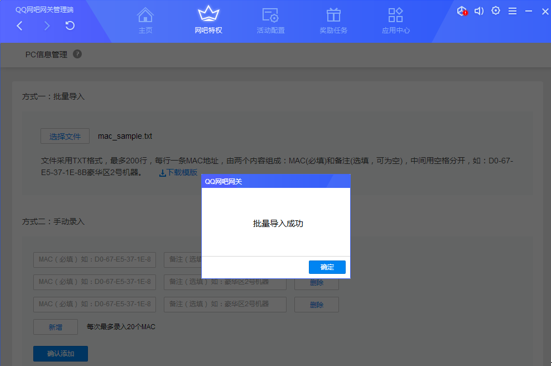Image resolution: width=552 pixels, height=367 pixels.
Task: Focus the third MAC（必填）input field
Action: point(94,304)
